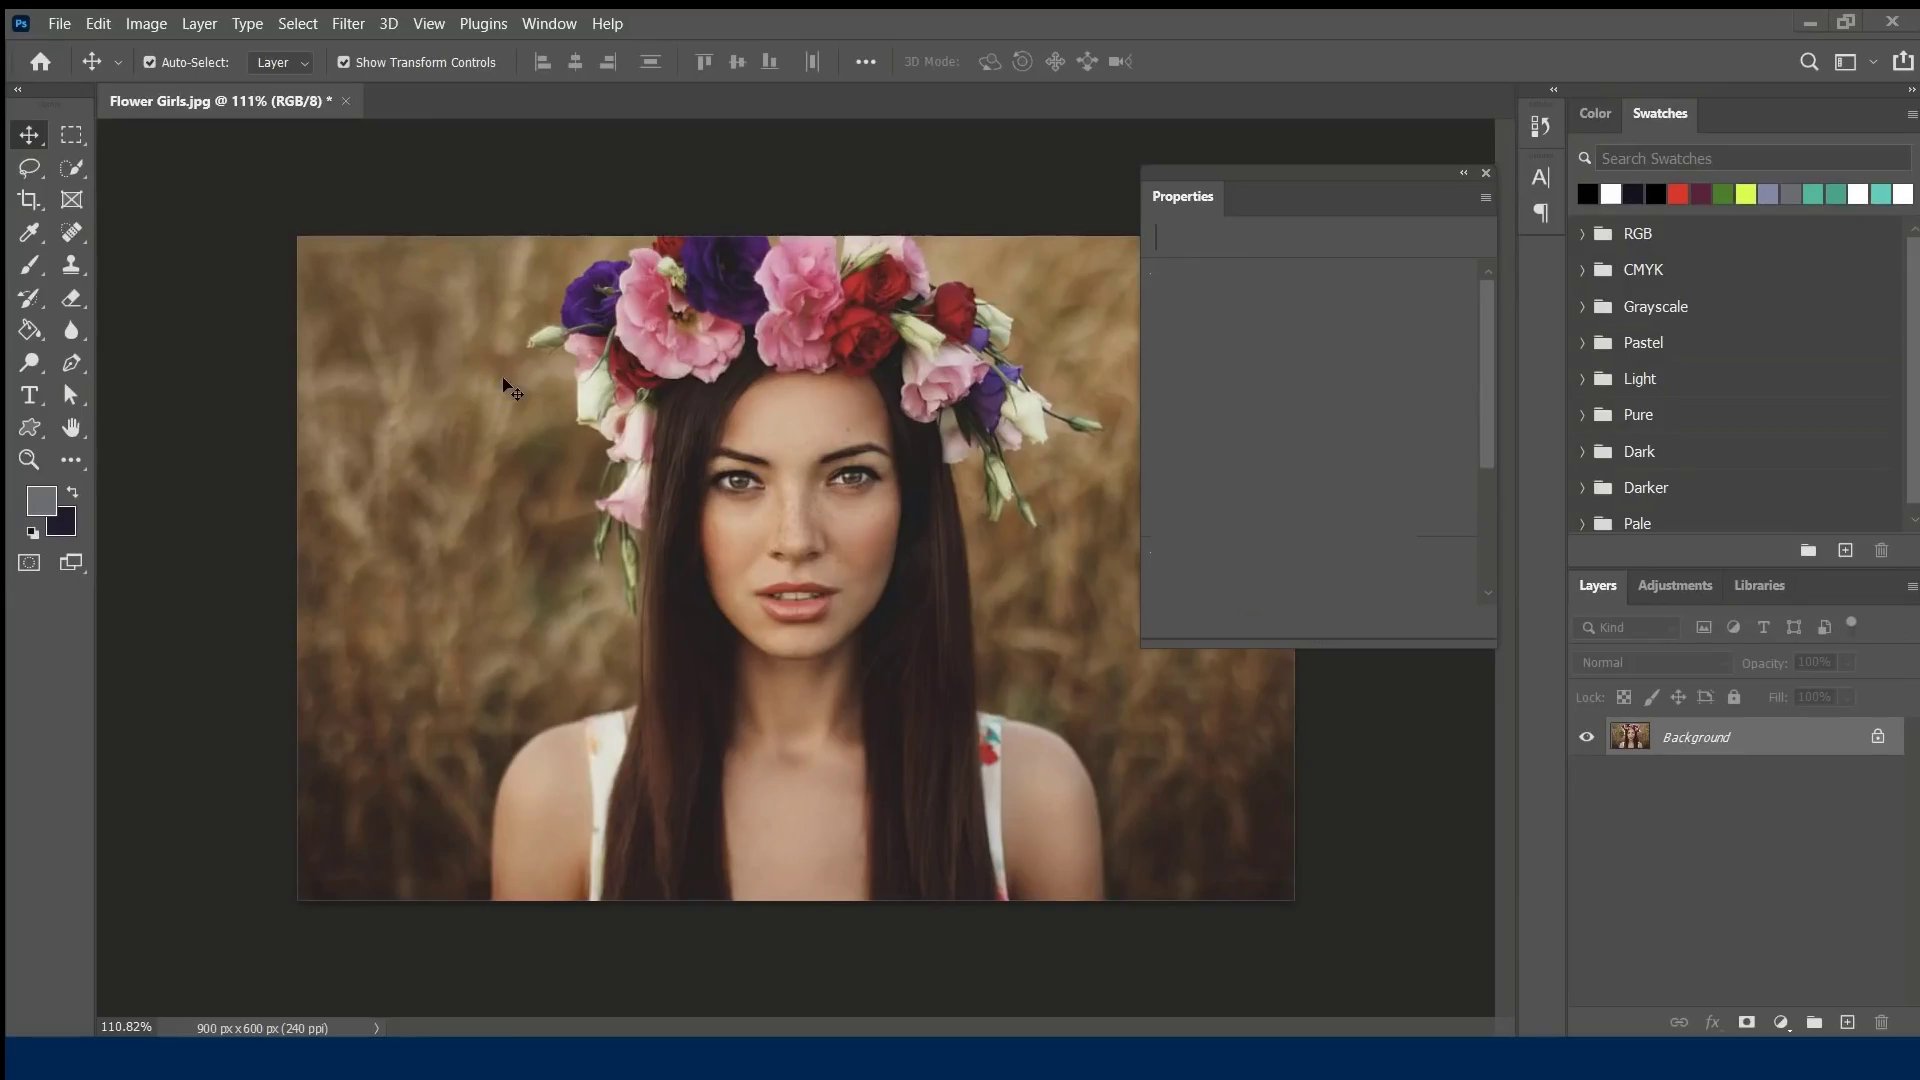Image resolution: width=1920 pixels, height=1080 pixels.
Task: Uncheck Show Transform Controls
Action: (x=344, y=62)
